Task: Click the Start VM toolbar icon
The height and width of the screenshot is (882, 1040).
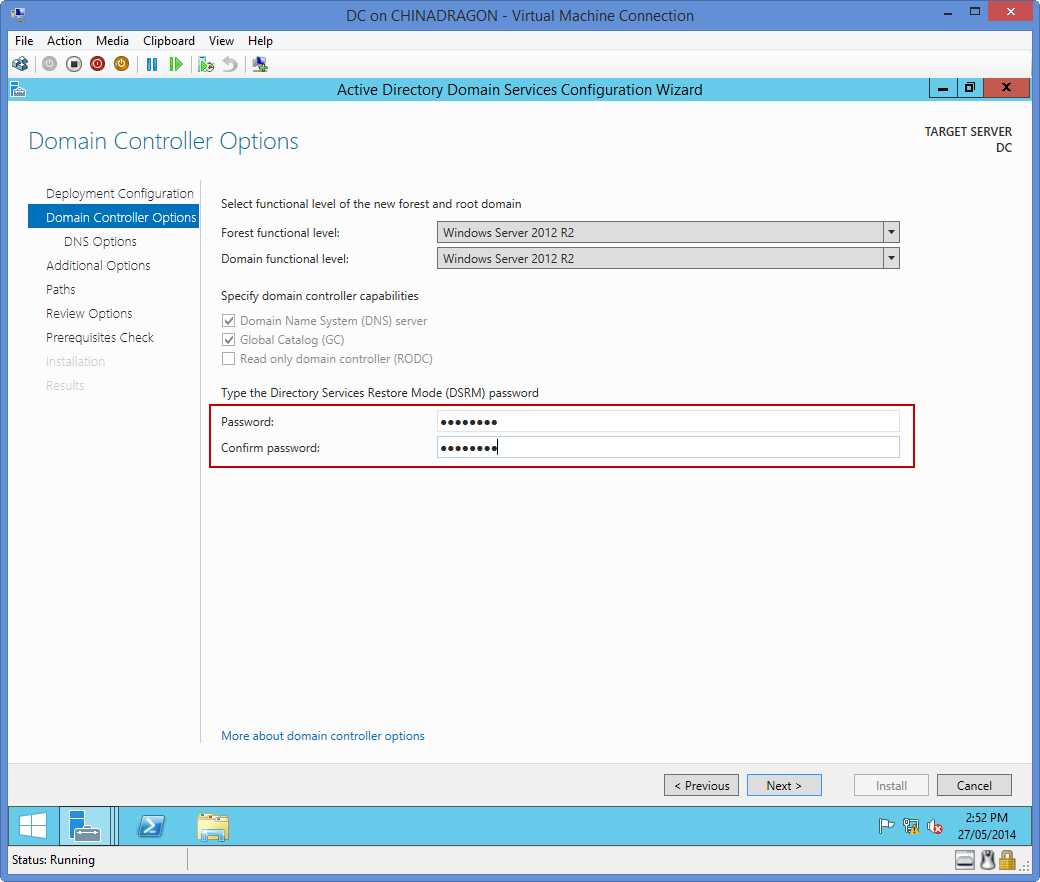Action: click(x=50, y=64)
